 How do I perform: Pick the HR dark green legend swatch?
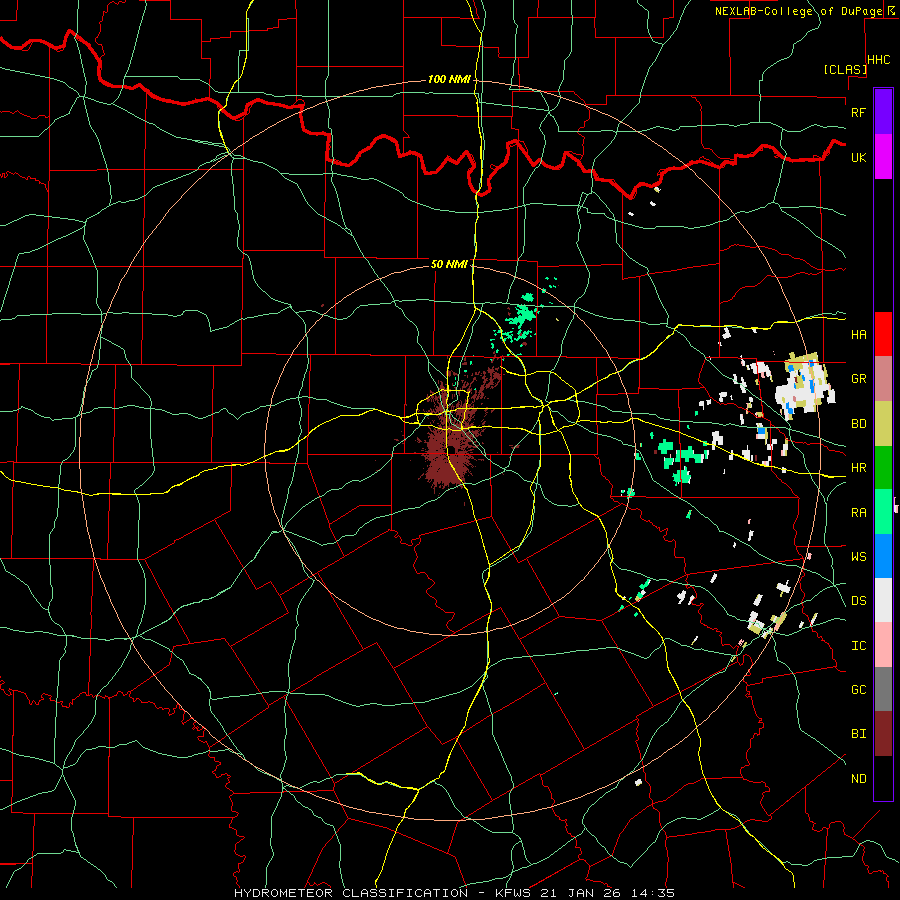(x=883, y=468)
